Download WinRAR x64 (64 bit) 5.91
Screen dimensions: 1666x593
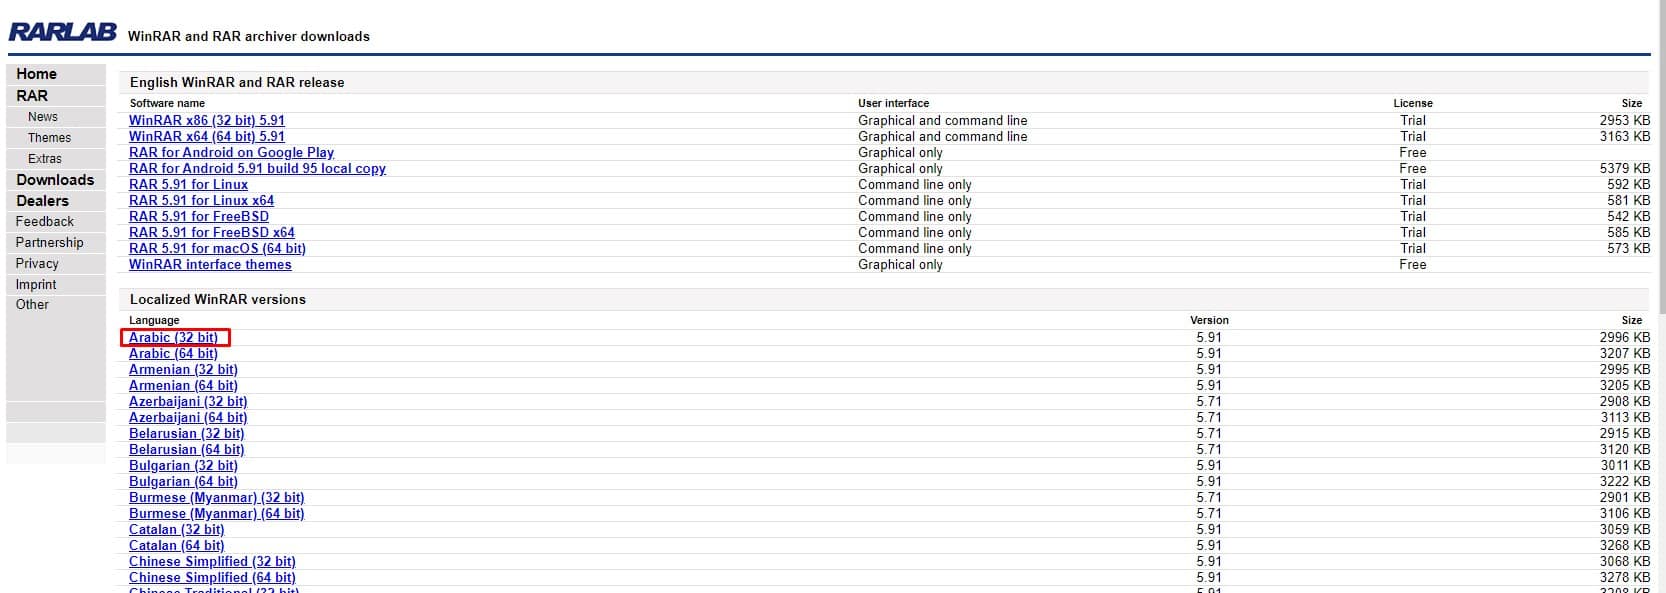[x=207, y=136]
